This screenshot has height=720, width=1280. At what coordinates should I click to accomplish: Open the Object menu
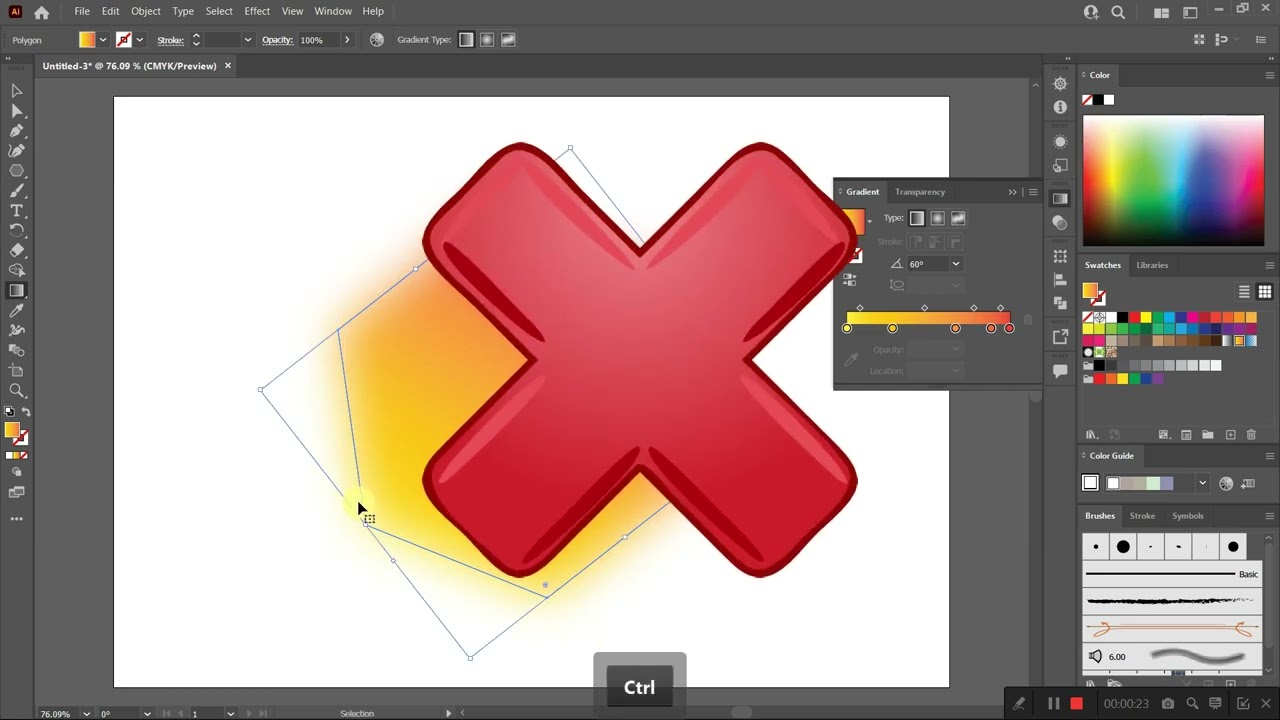point(146,11)
